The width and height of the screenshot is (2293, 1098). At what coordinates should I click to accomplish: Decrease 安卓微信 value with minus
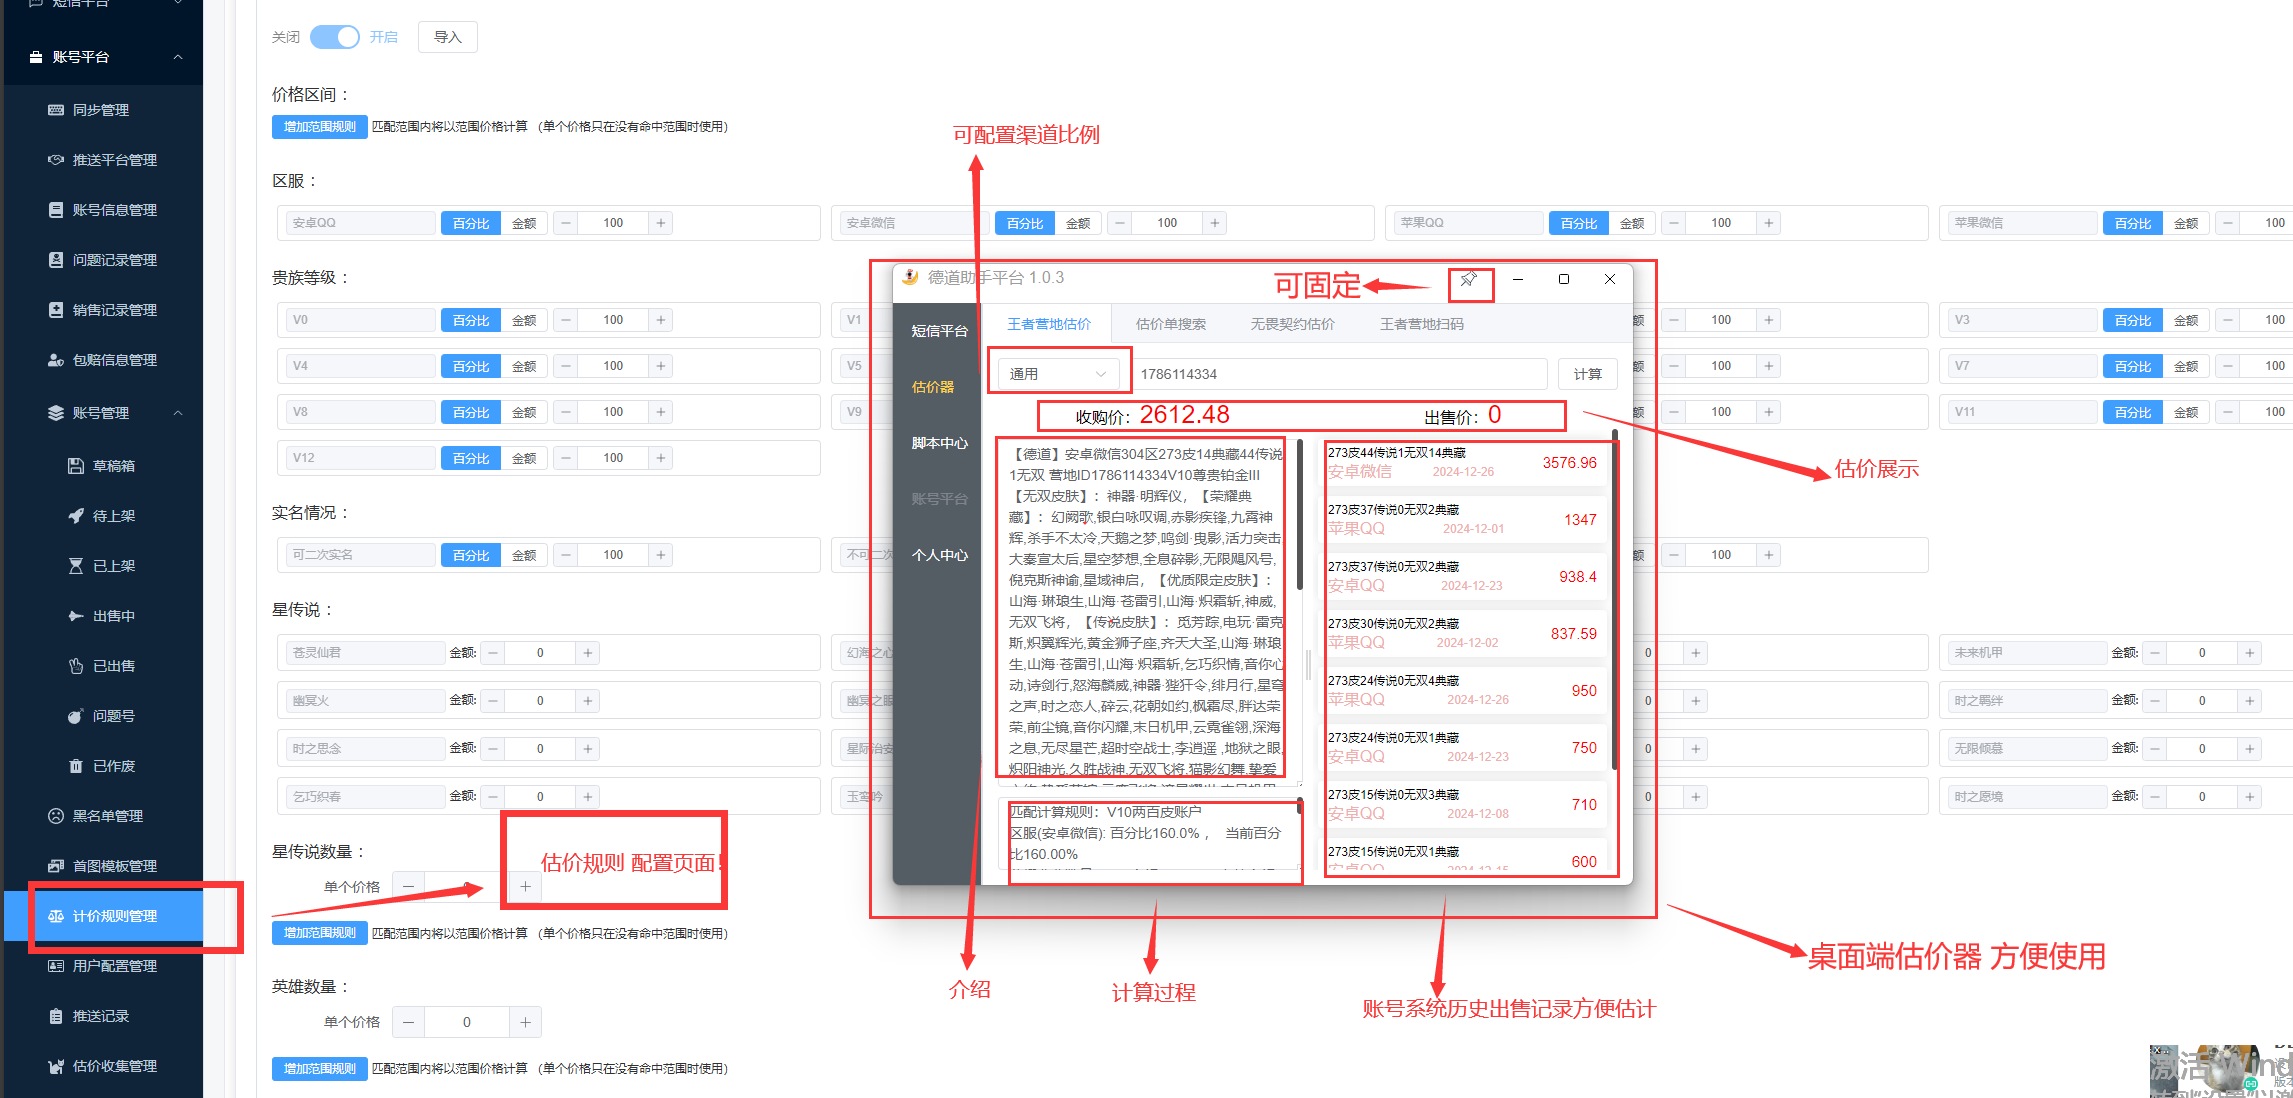(1120, 223)
